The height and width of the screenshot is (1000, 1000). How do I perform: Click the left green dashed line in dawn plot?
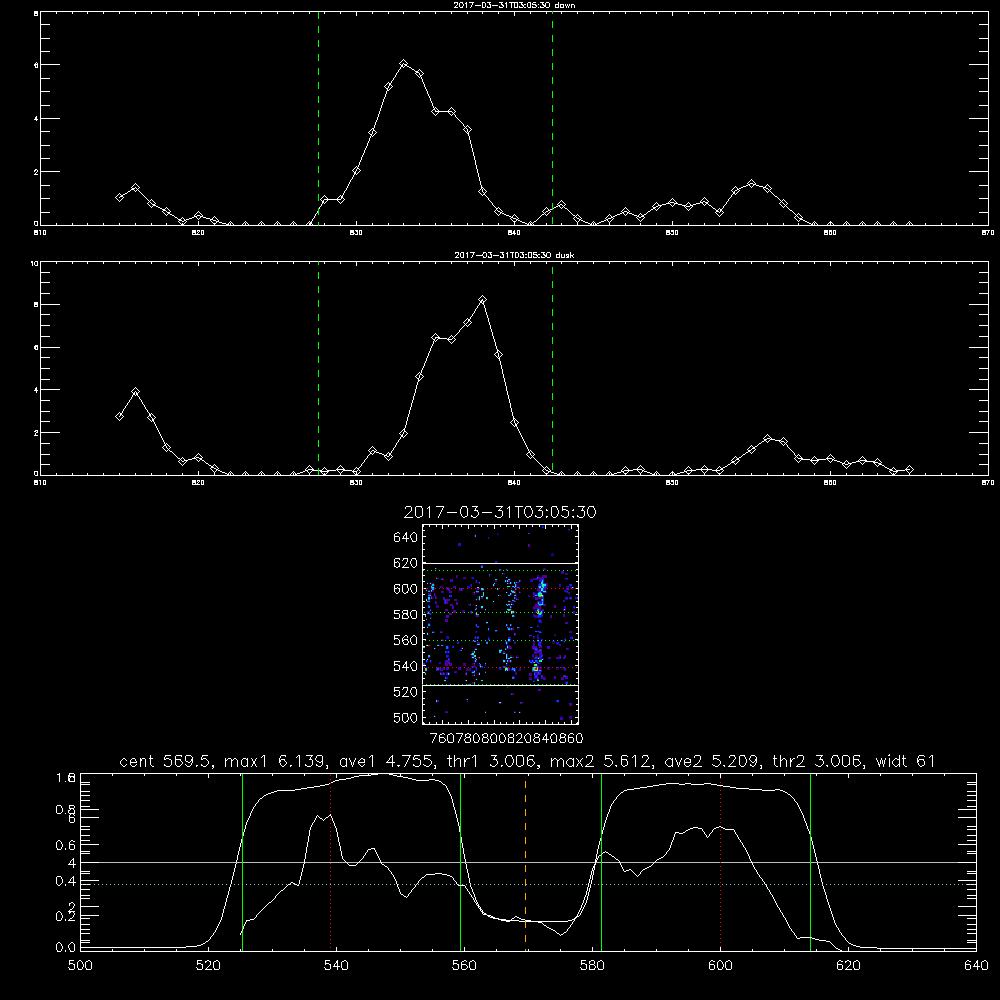coord(318,118)
